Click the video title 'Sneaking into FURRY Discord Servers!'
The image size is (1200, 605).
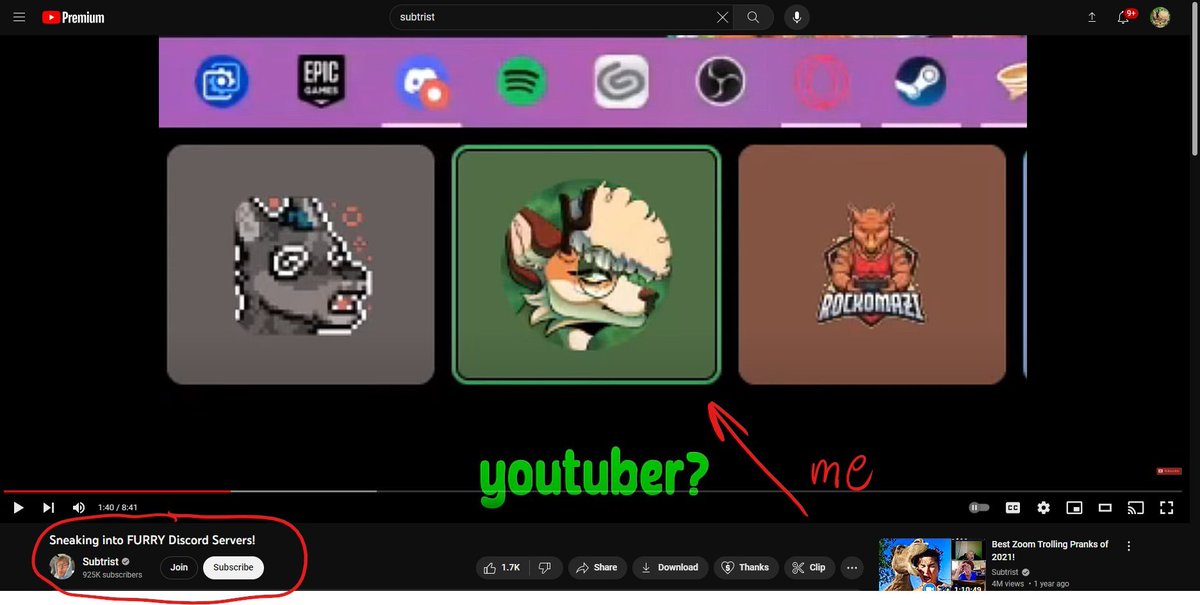point(152,540)
